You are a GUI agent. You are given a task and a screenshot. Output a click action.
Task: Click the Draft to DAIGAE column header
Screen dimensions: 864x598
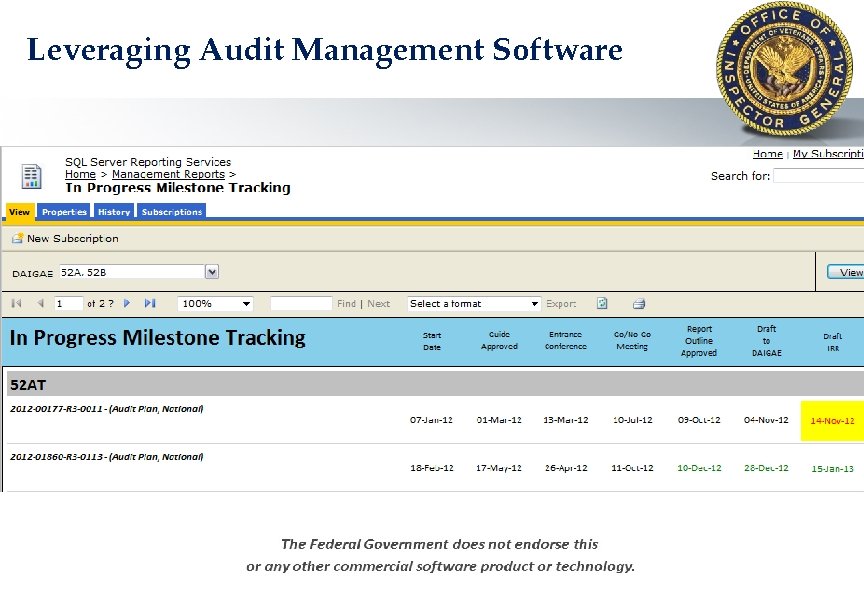coord(766,341)
